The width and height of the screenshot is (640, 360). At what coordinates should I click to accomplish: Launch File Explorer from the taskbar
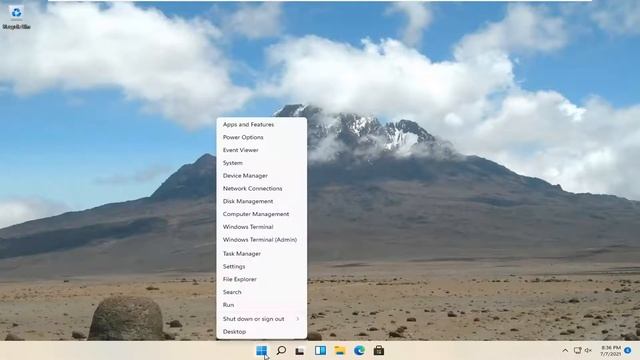coord(340,350)
